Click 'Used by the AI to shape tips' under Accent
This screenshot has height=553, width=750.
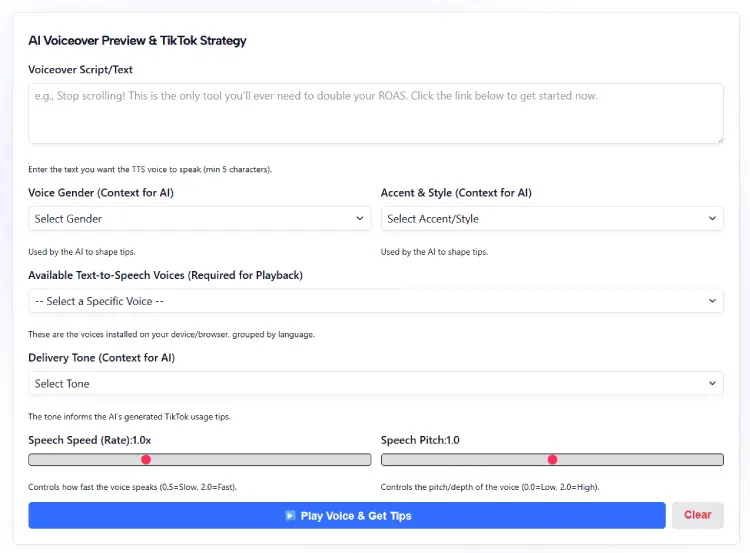(x=434, y=252)
